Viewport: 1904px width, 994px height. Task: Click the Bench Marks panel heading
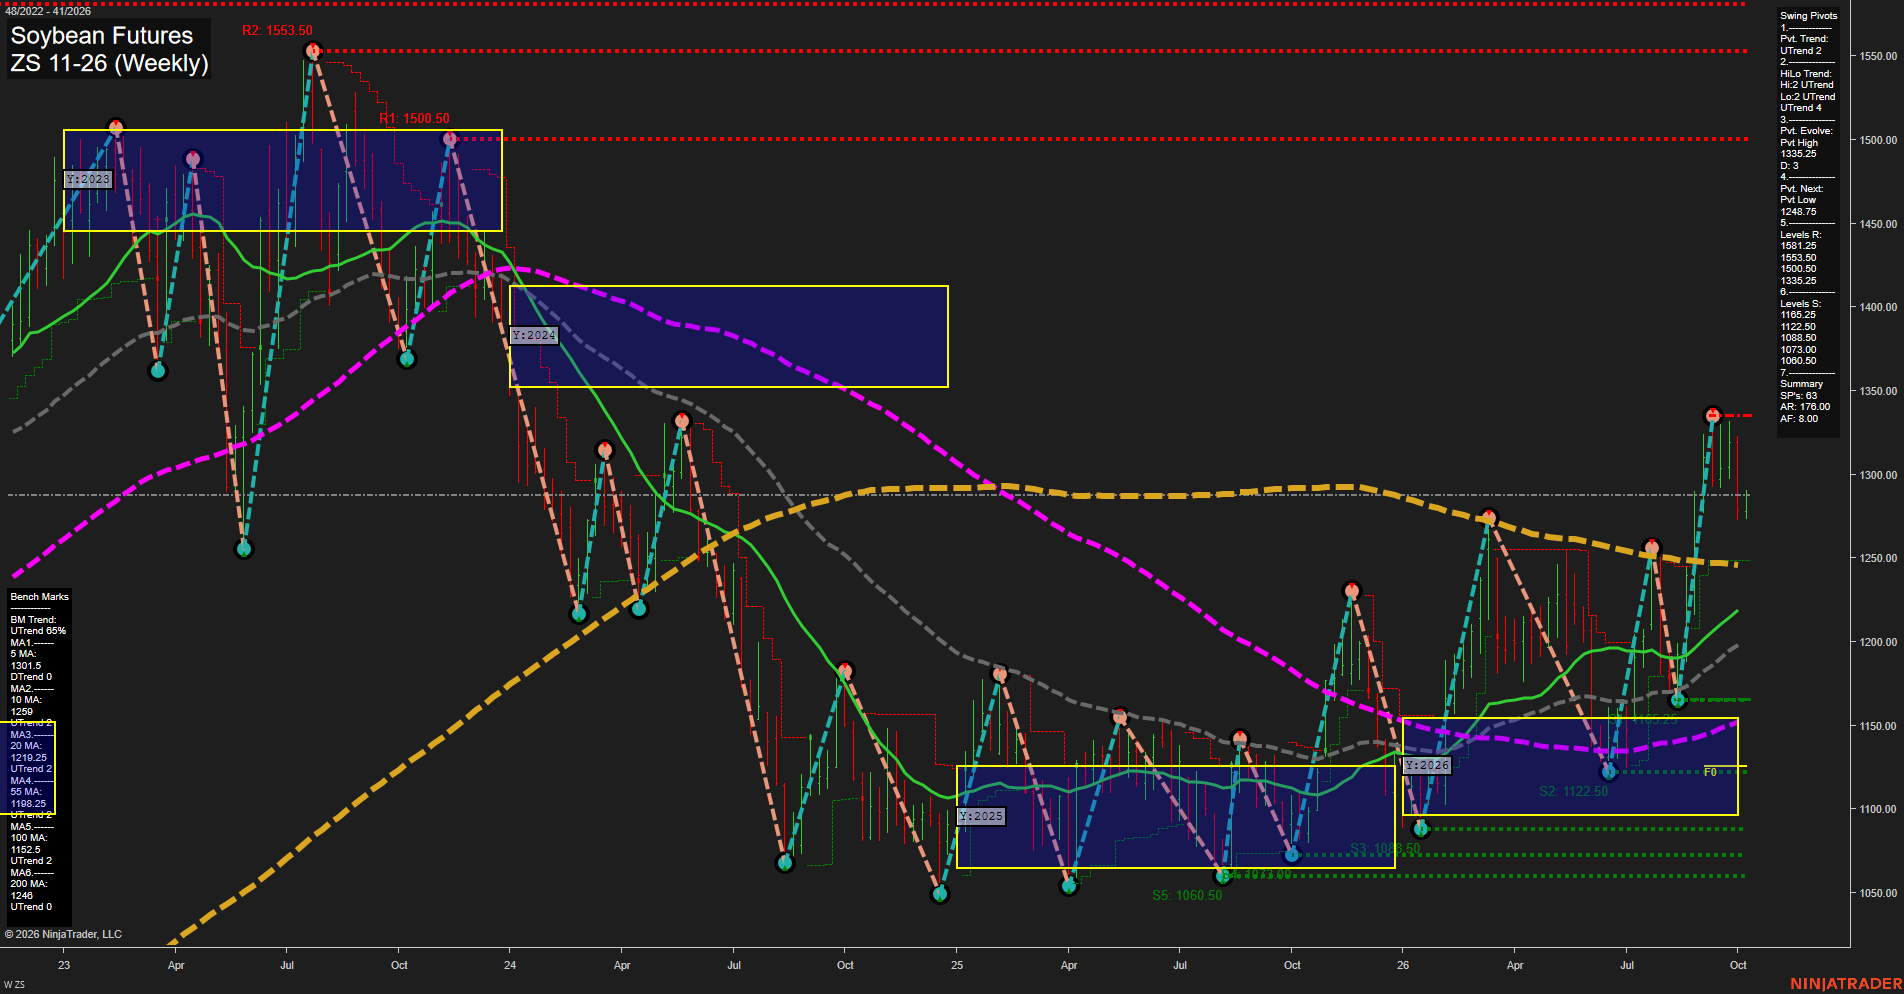coord(40,597)
